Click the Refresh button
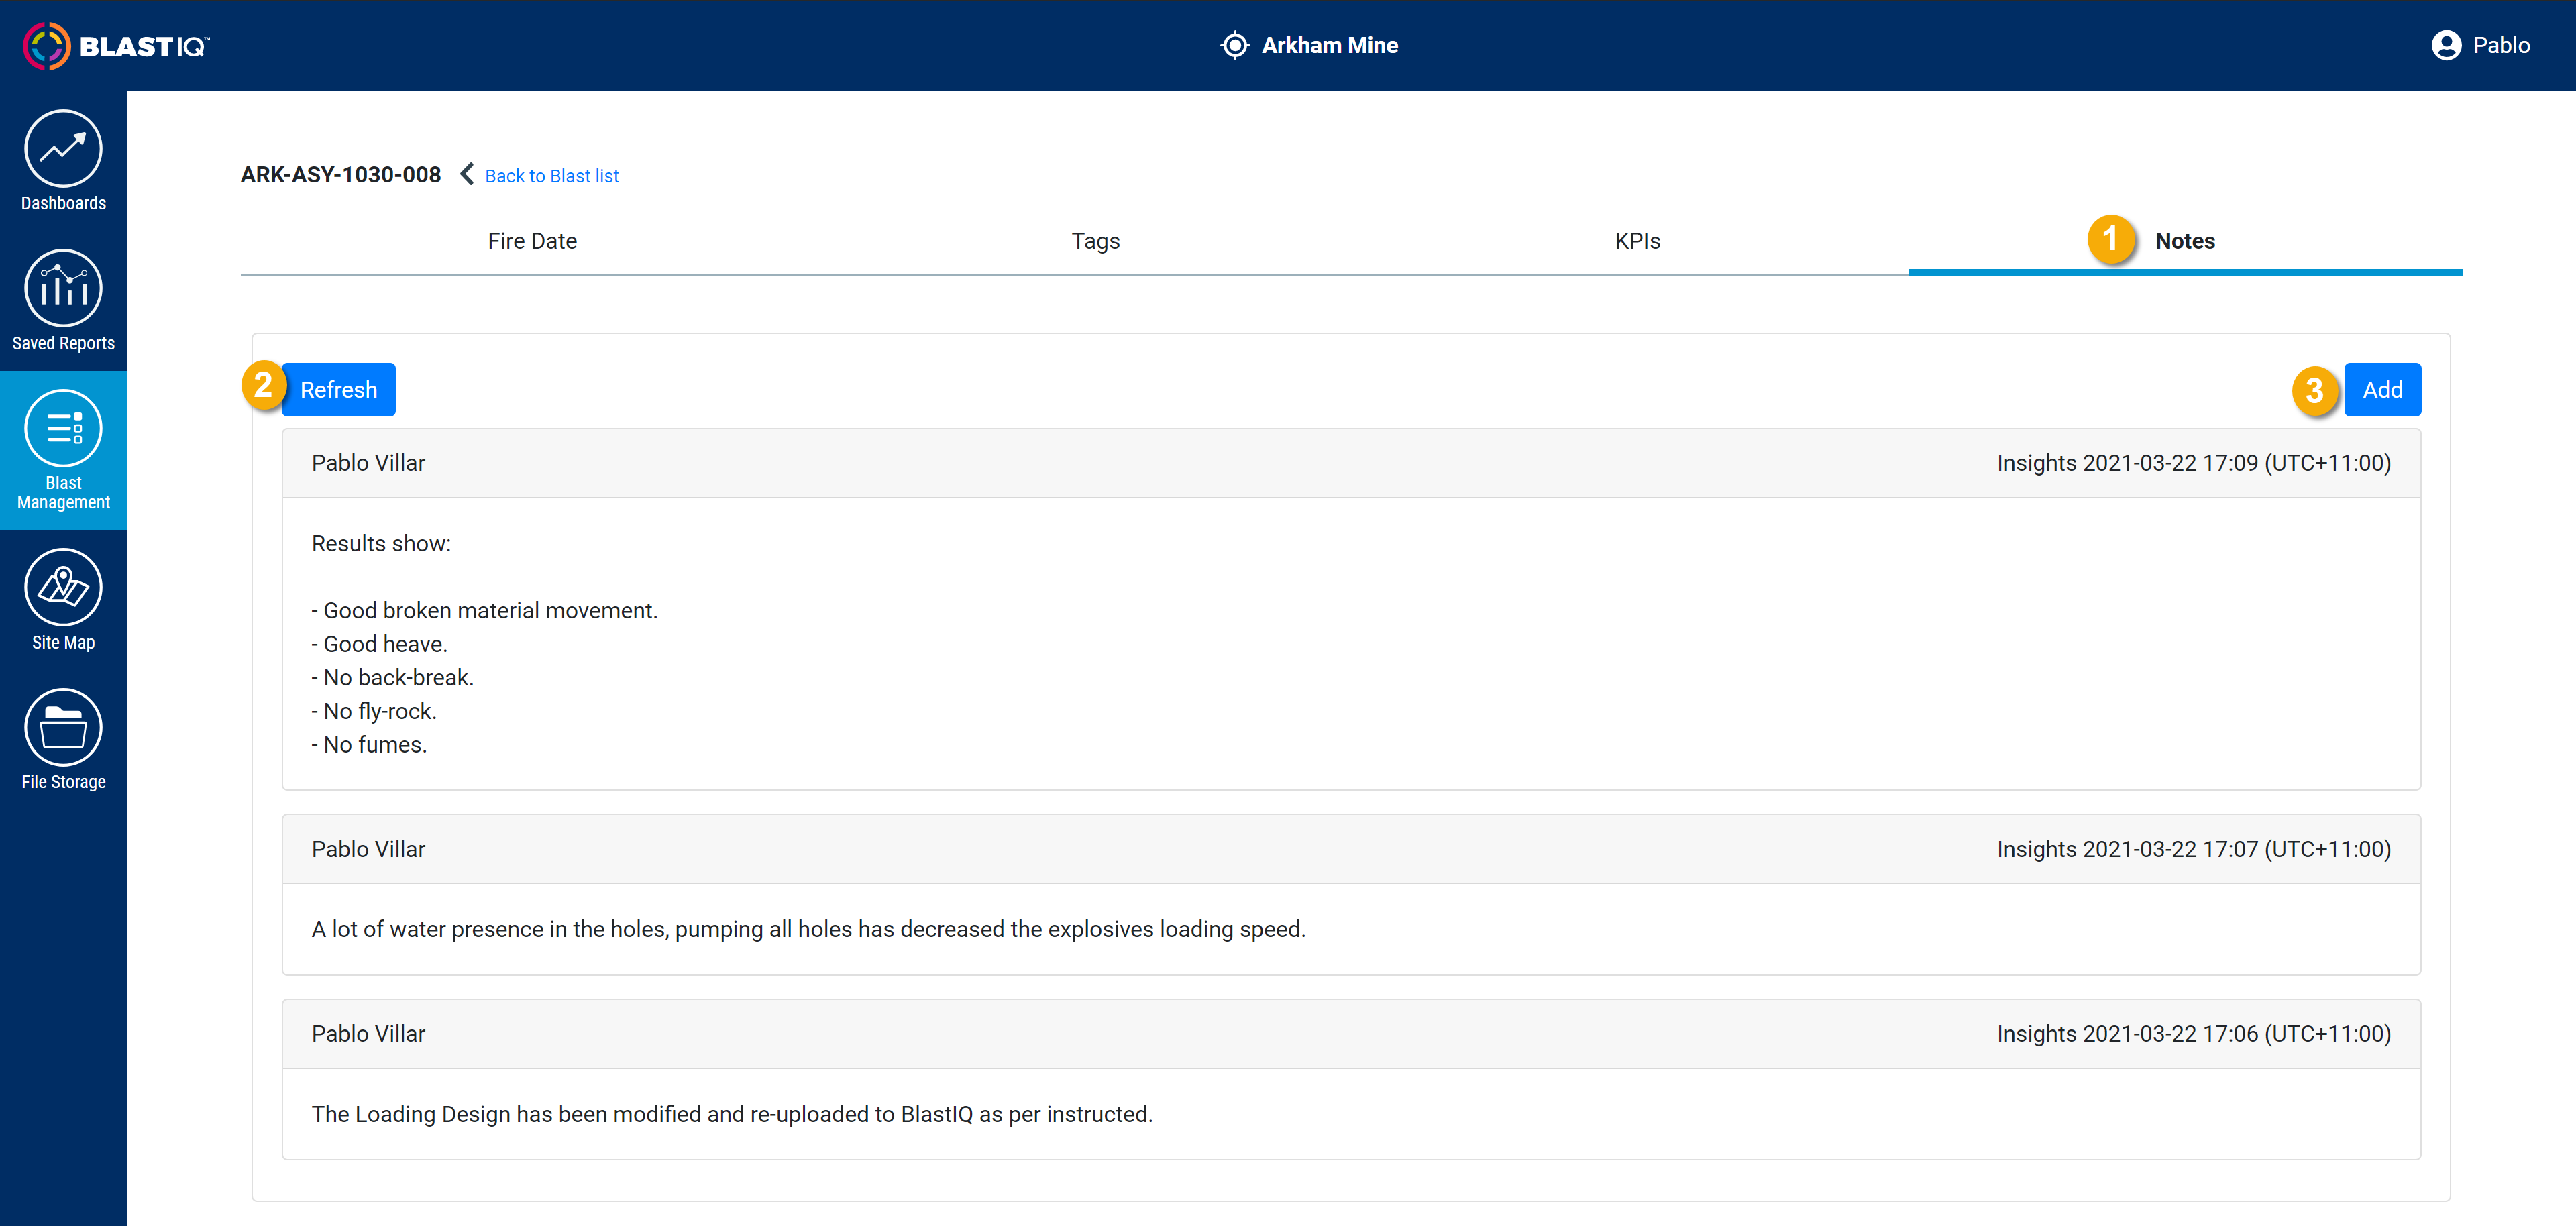2576x1226 pixels. (x=338, y=389)
